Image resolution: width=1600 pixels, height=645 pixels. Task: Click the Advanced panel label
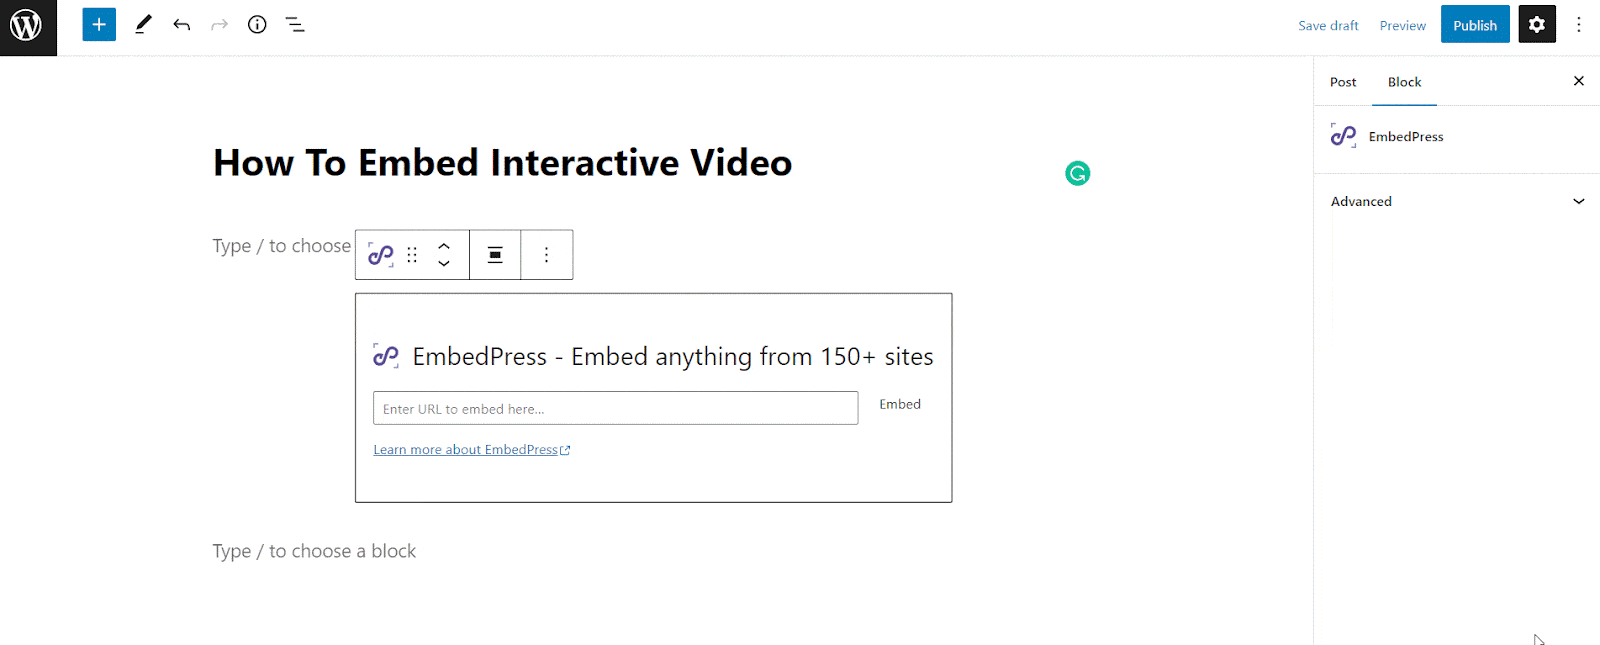click(x=1361, y=201)
